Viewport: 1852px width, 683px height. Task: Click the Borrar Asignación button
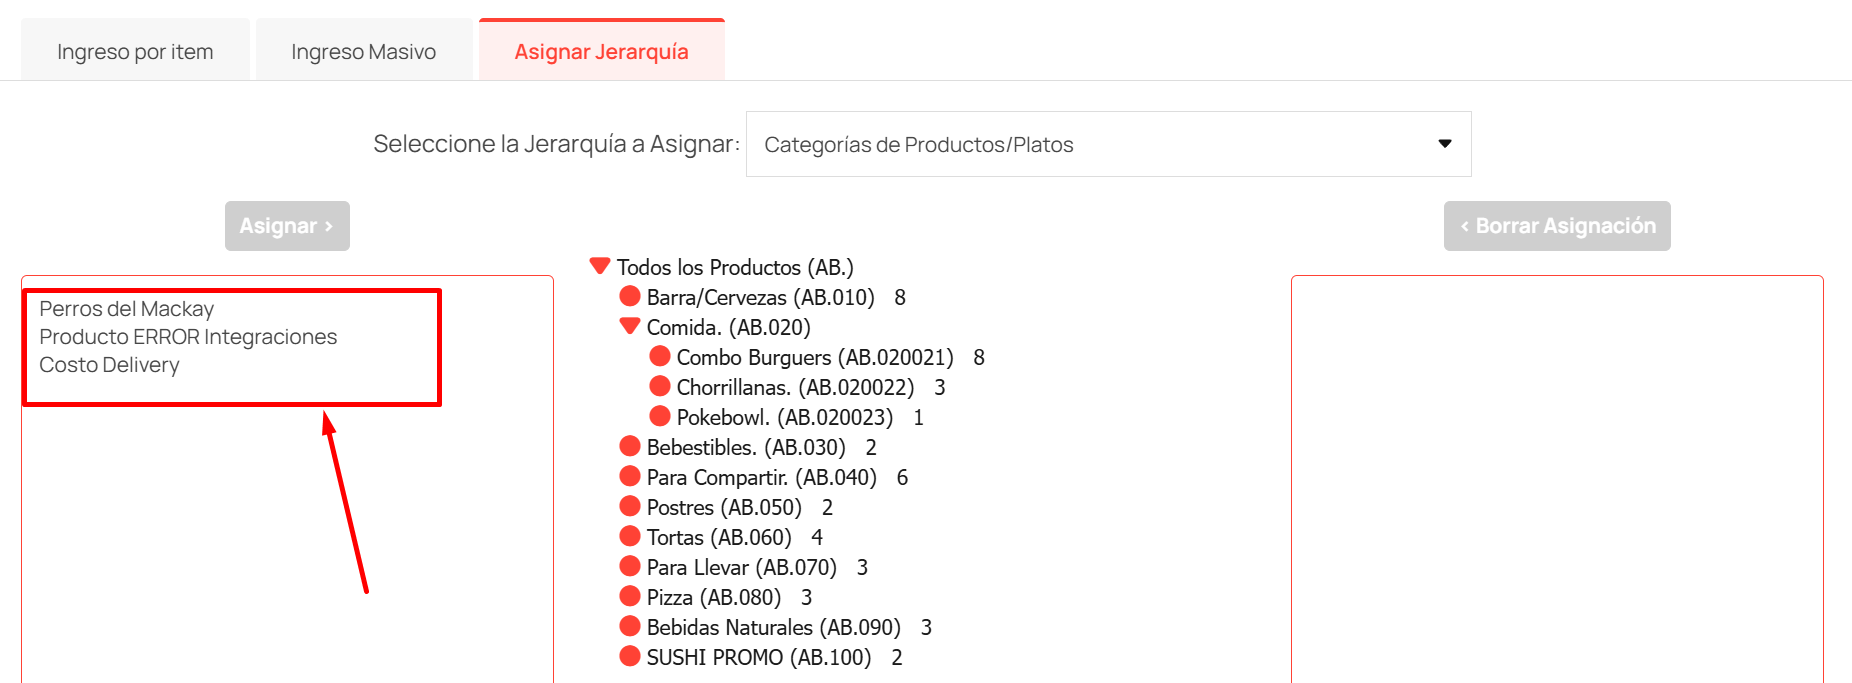pyautogui.click(x=1556, y=225)
